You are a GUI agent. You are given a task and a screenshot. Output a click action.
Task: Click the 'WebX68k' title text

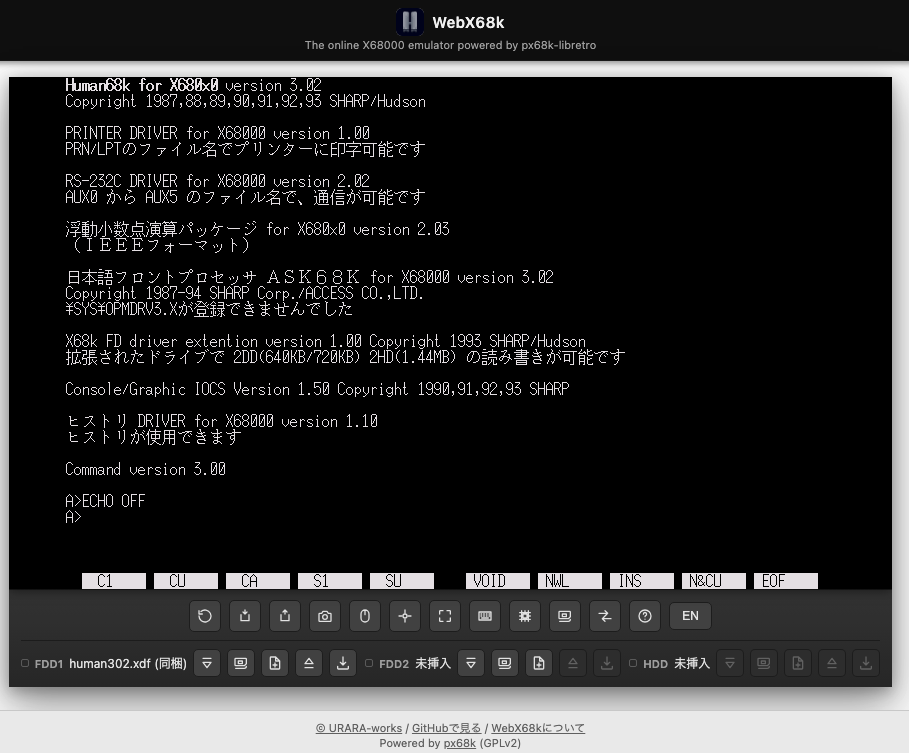(468, 23)
